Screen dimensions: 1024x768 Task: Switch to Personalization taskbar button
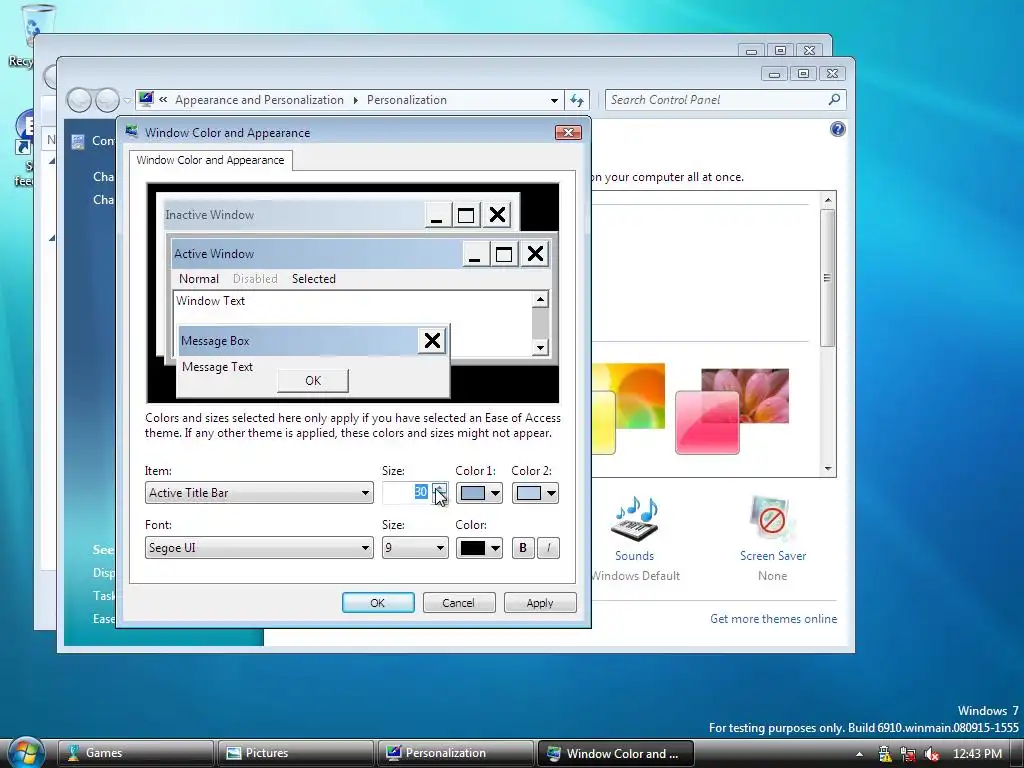[x=455, y=753]
